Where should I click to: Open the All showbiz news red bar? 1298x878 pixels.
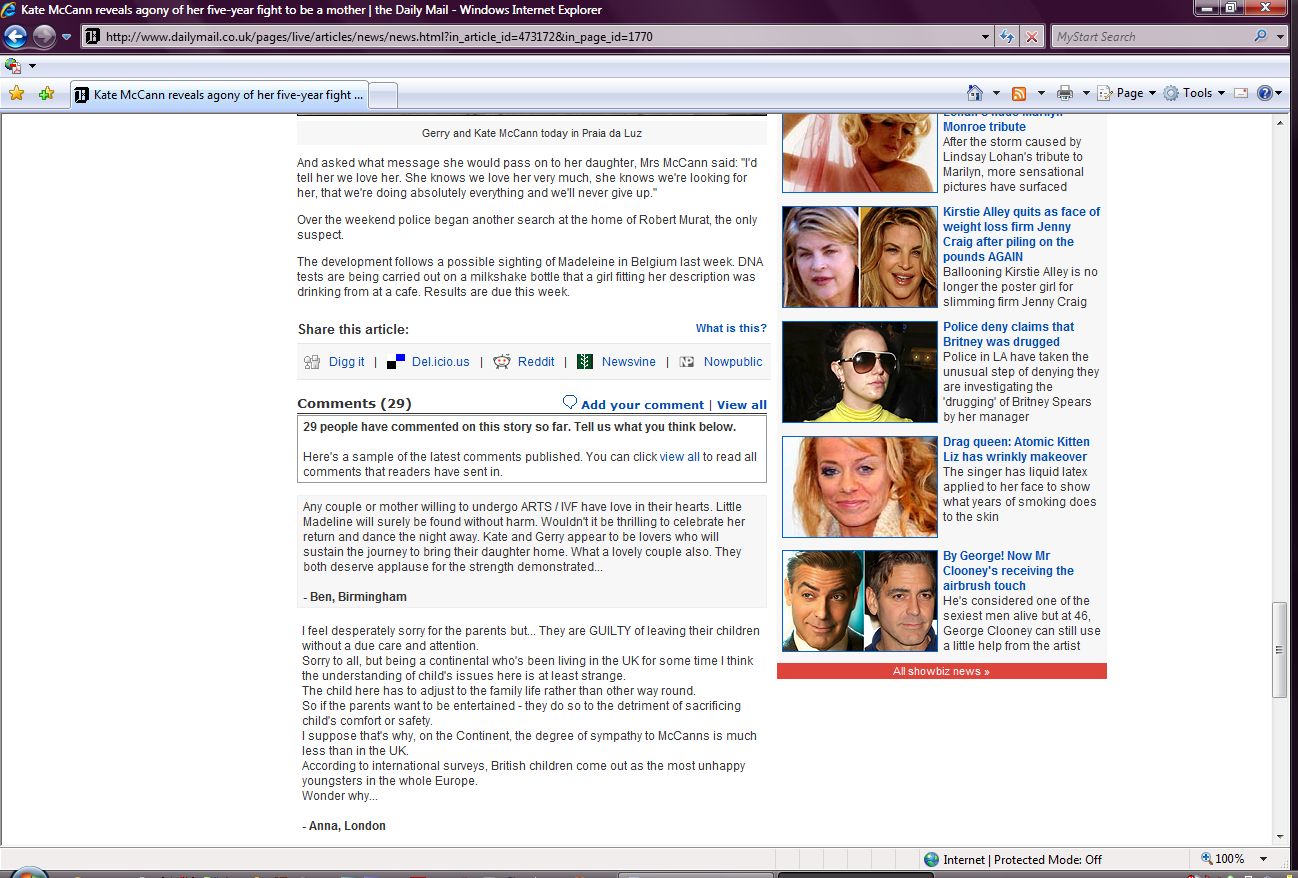click(941, 671)
